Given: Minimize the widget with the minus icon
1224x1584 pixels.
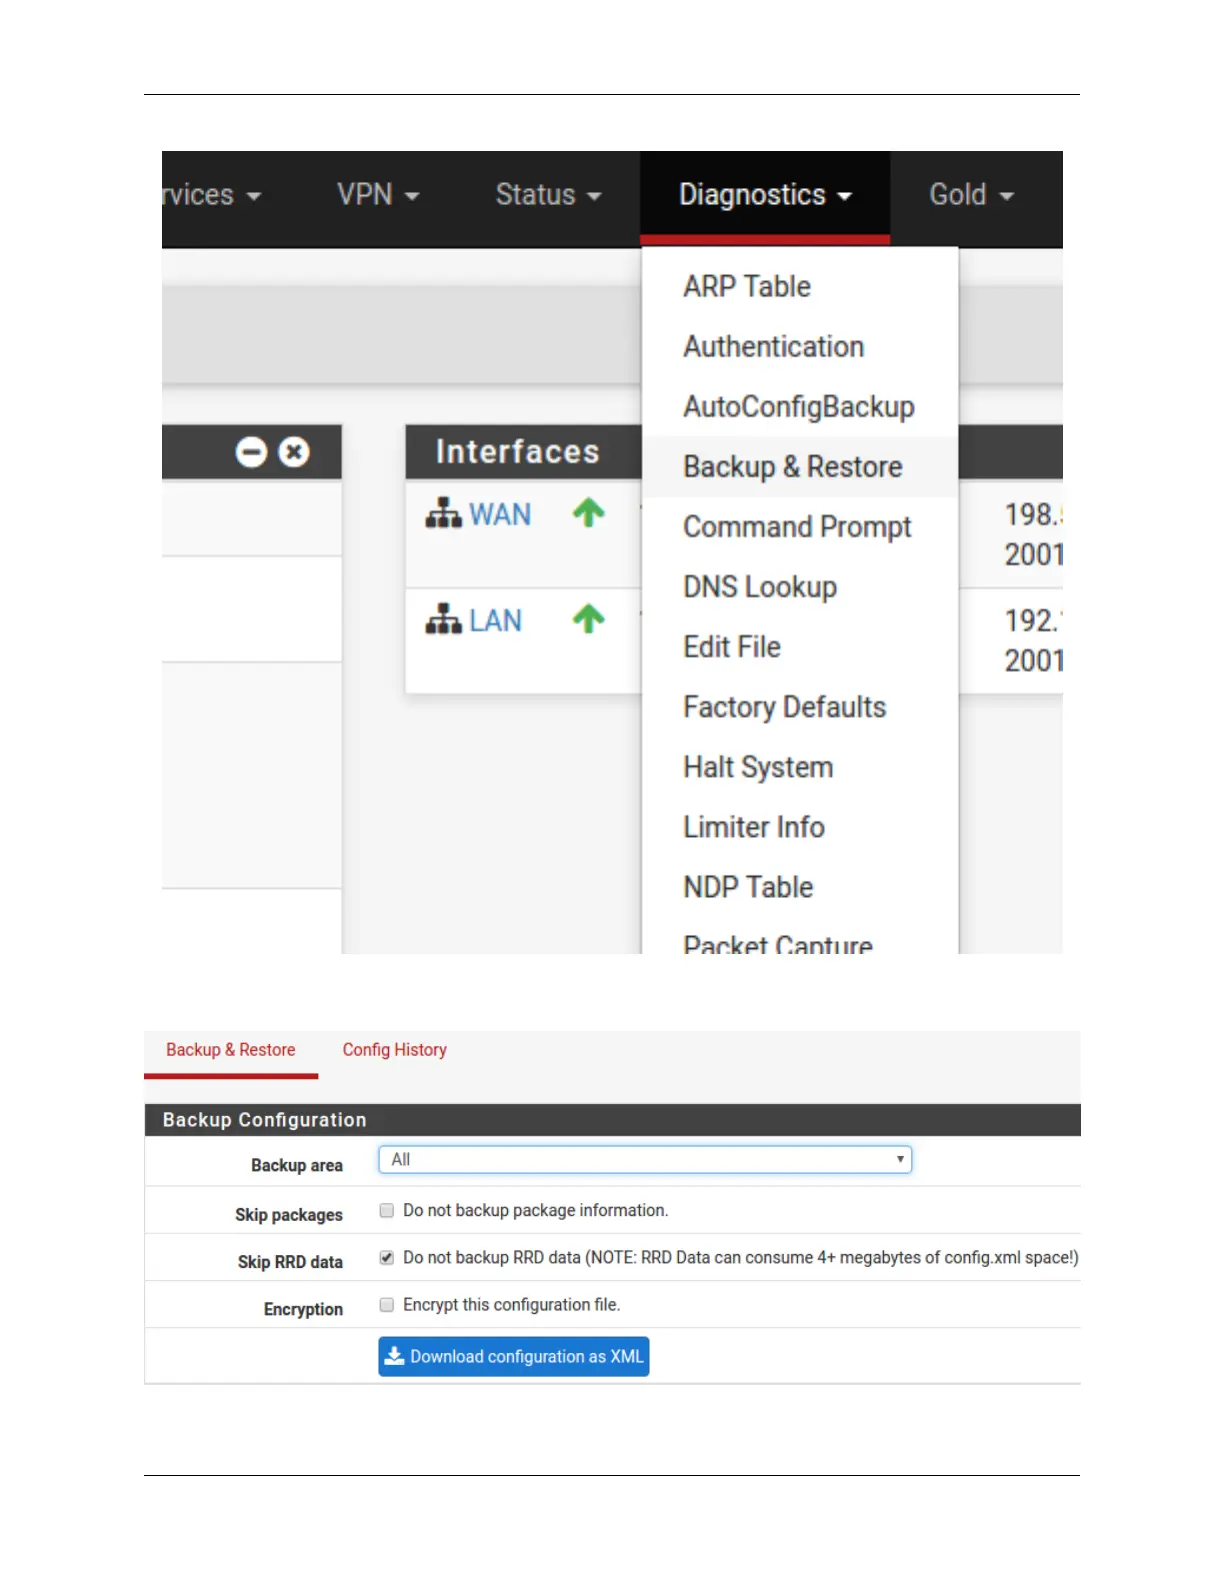Looking at the screenshot, I should pos(251,452).
